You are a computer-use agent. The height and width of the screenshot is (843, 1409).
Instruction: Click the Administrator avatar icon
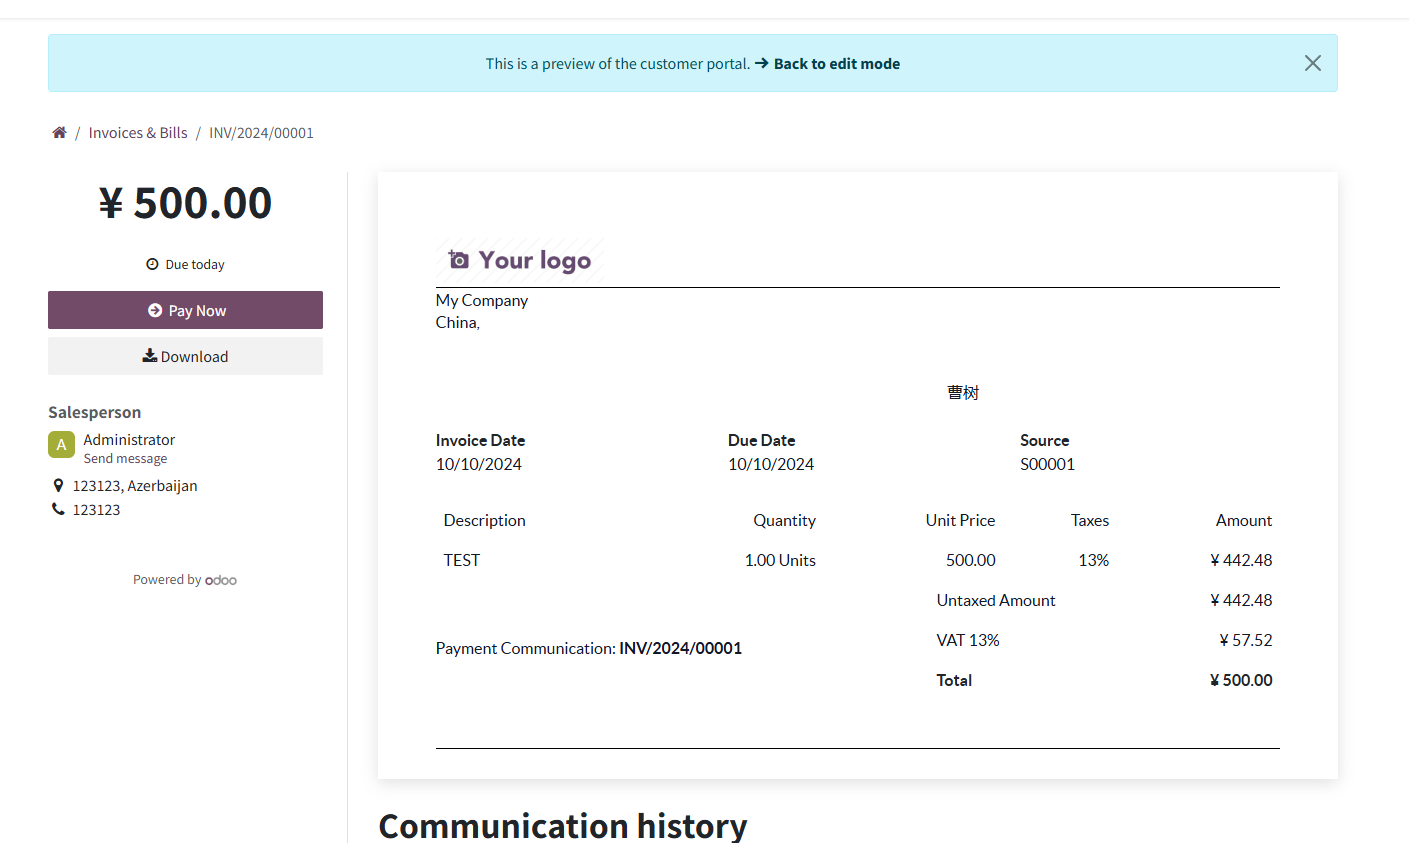pos(61,445)
